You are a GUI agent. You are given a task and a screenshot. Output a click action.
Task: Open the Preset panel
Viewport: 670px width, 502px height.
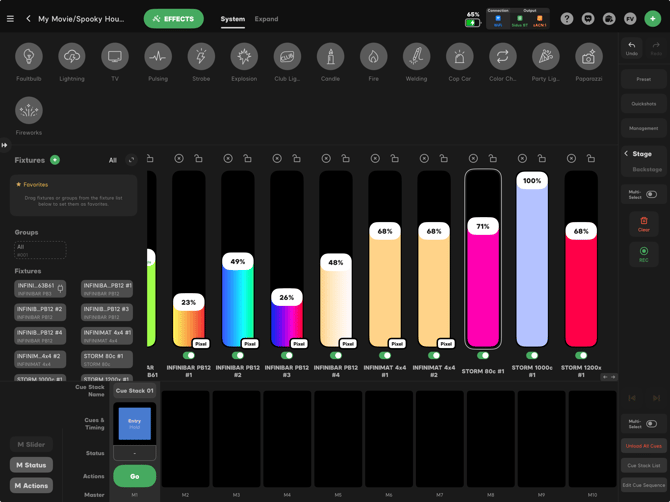(644, 79)
